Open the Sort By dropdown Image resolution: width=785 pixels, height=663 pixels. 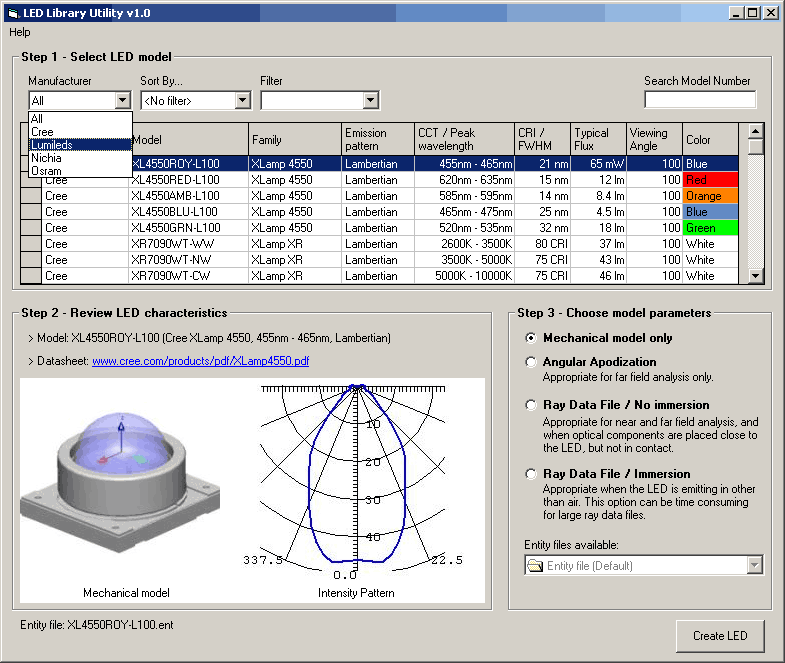click(x=243, y=101)
